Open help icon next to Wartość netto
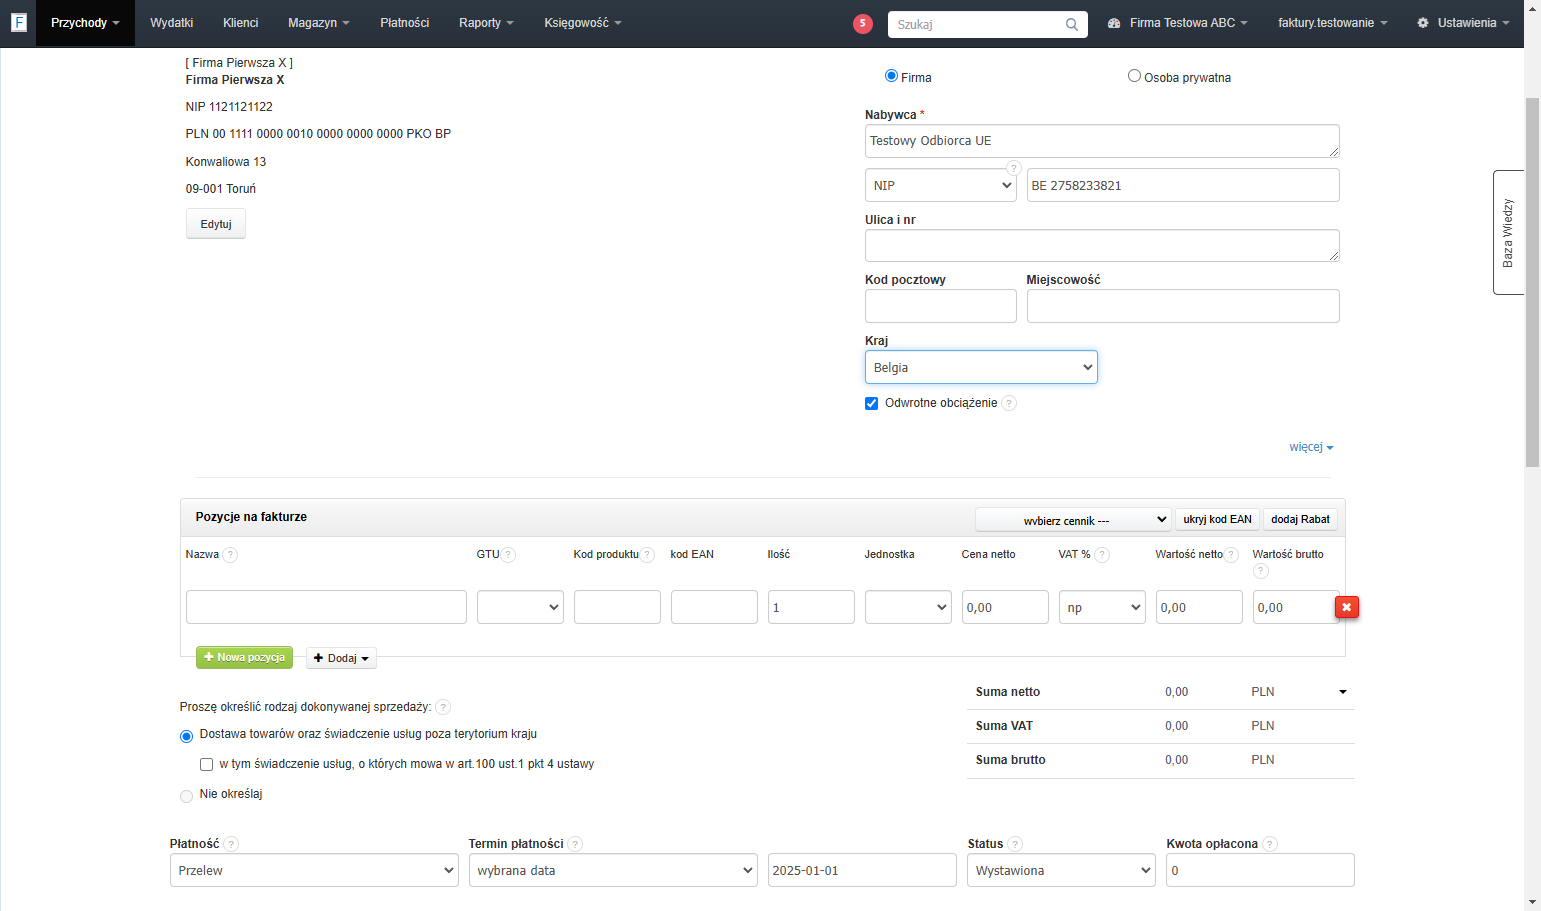1541x911 pixels. click(1231, 555)
